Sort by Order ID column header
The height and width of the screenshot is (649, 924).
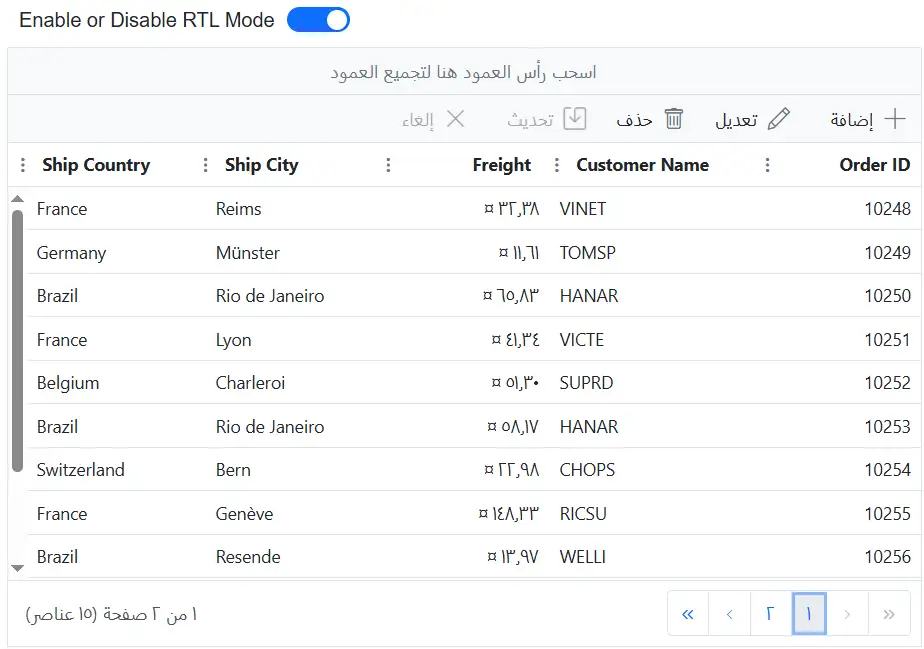tap(874, 166)
